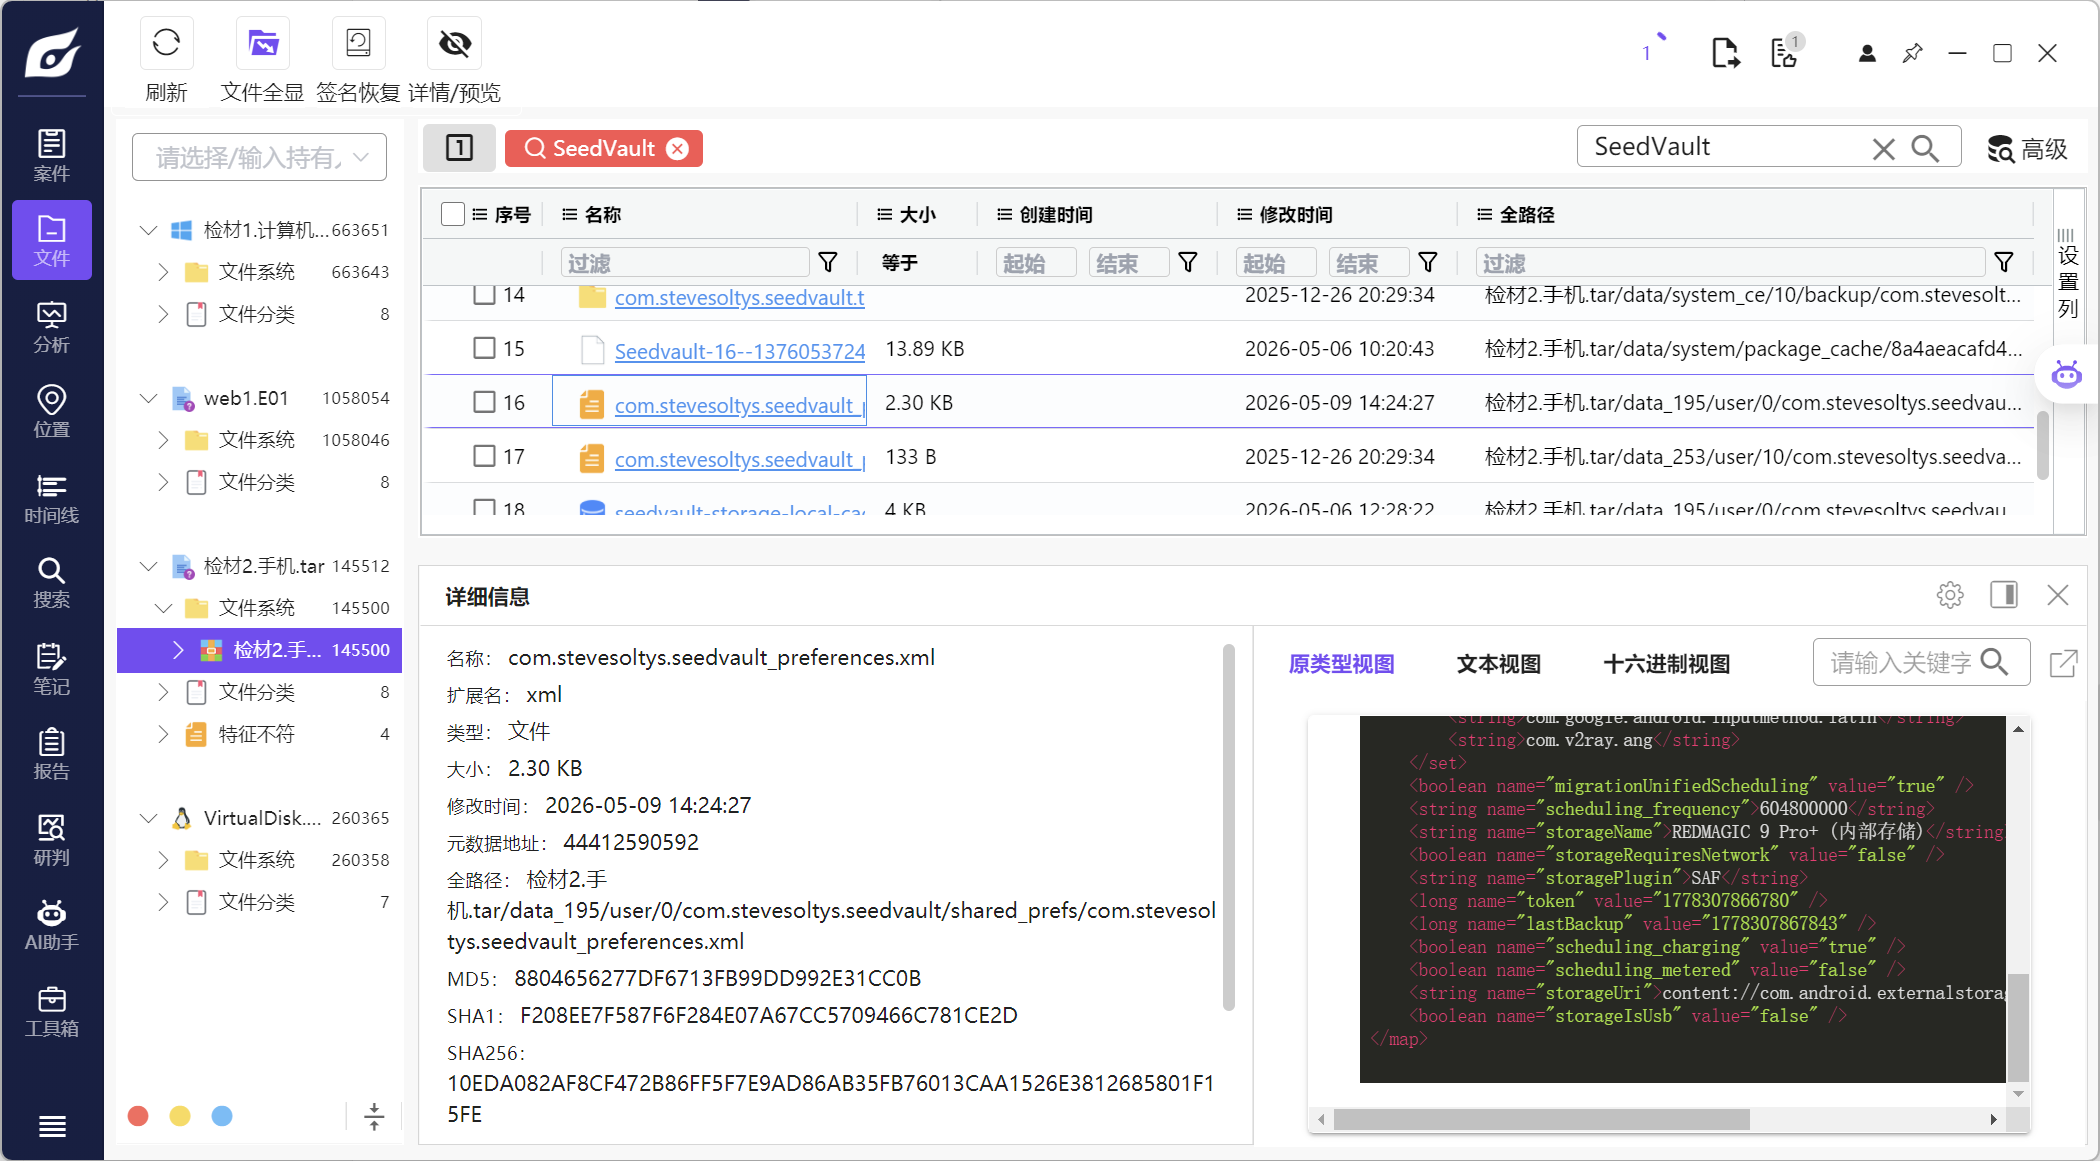The height and width of the screenshot is (1161, 2100).
Task: Open 时间线 in the sidebar
Action: click(52, 498)
